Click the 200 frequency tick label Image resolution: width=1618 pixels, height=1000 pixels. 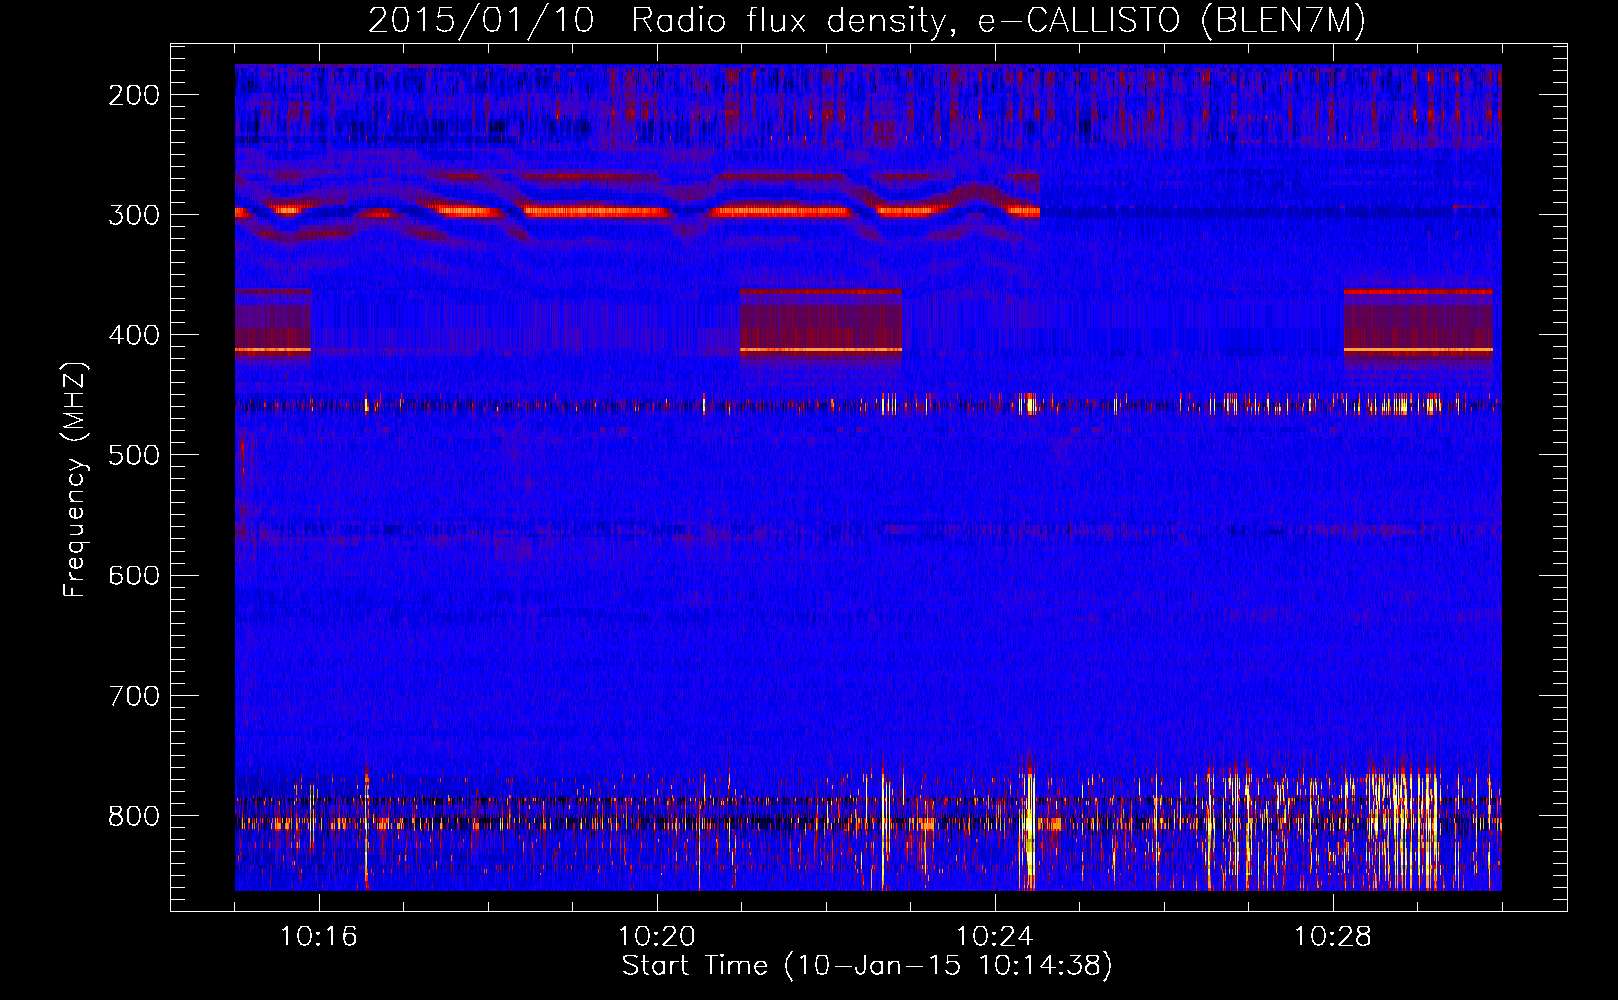[134, 95]
